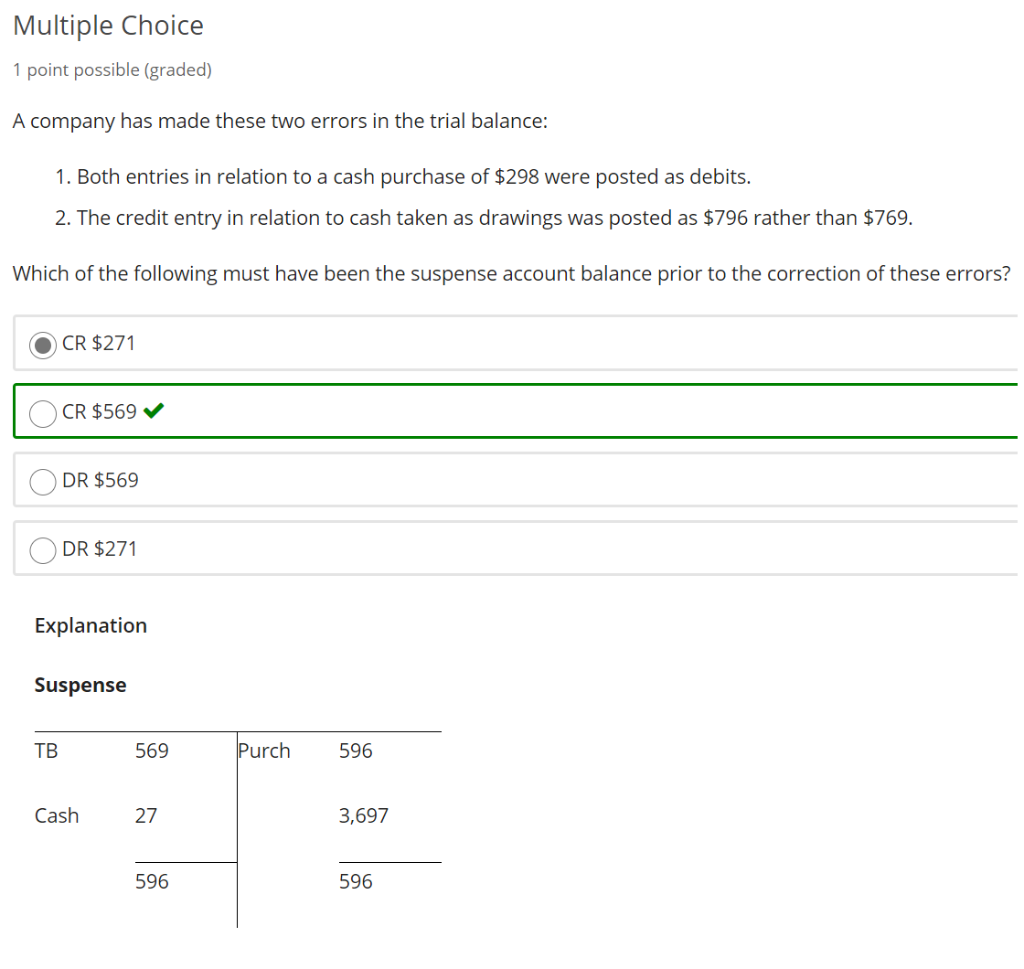This screenshot has height=969, width=1024.
Task: Click the Suspense label in the explanation
Action: [80, 685]
